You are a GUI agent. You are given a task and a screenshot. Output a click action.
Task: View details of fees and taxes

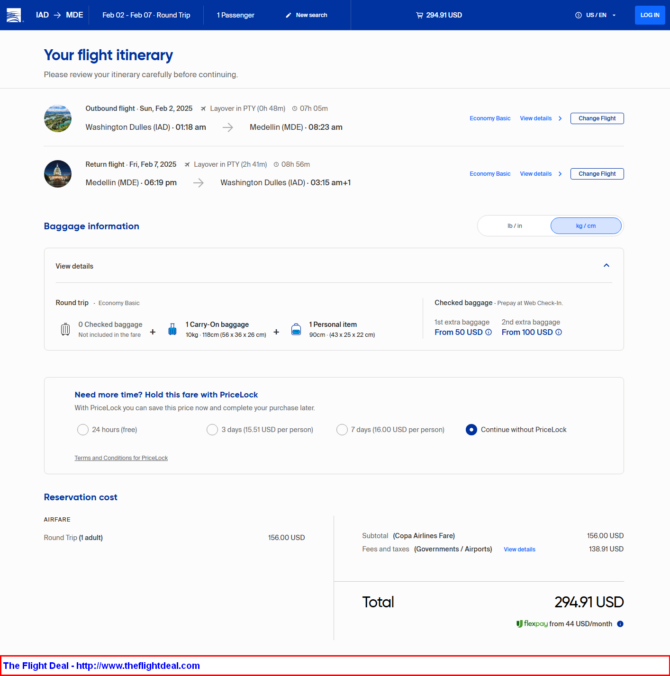[519, 549]
